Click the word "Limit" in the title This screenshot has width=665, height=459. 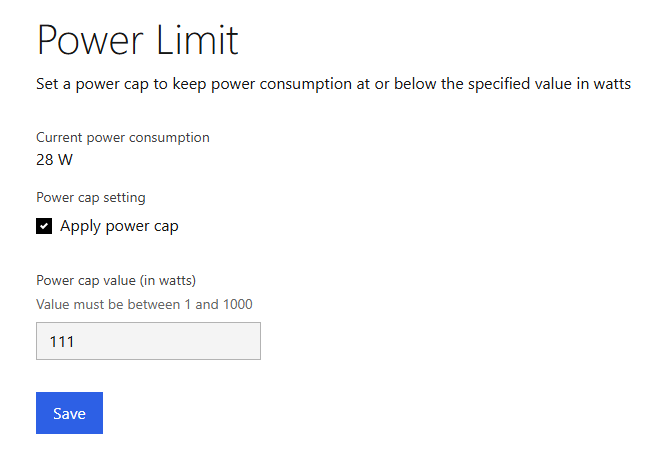[x=198, y=40]
